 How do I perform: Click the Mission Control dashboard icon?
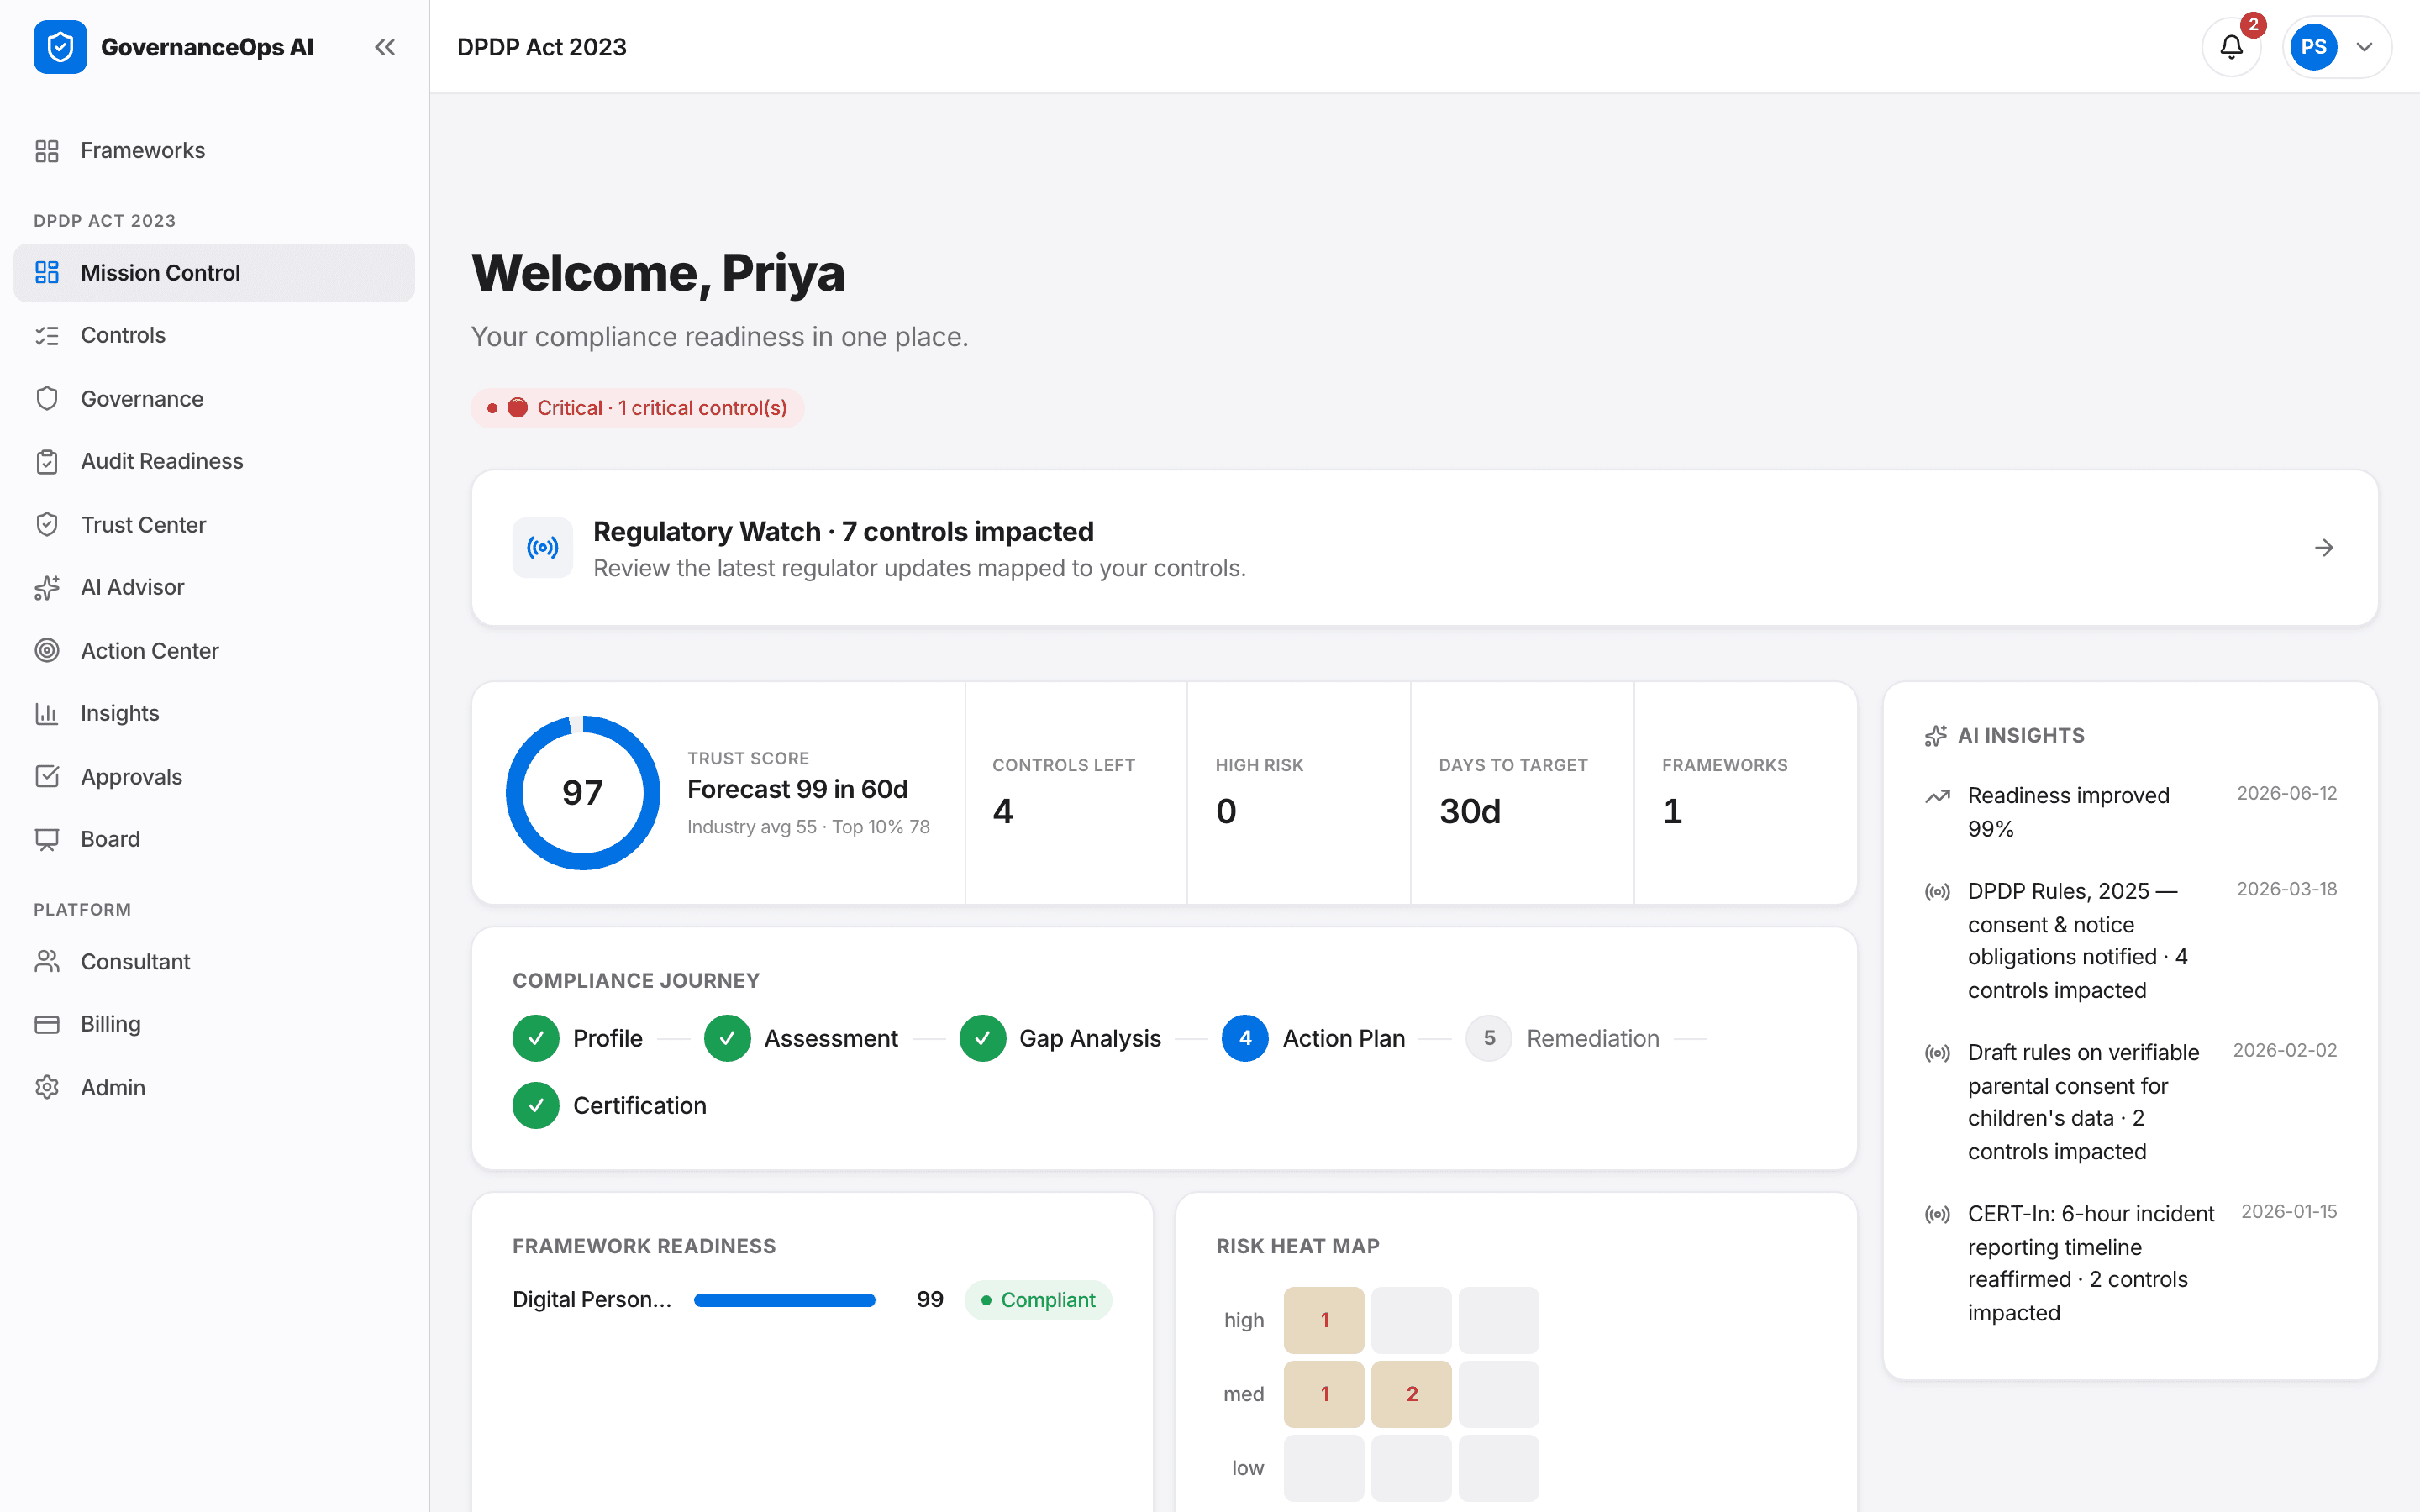click(x=47, y=273)
